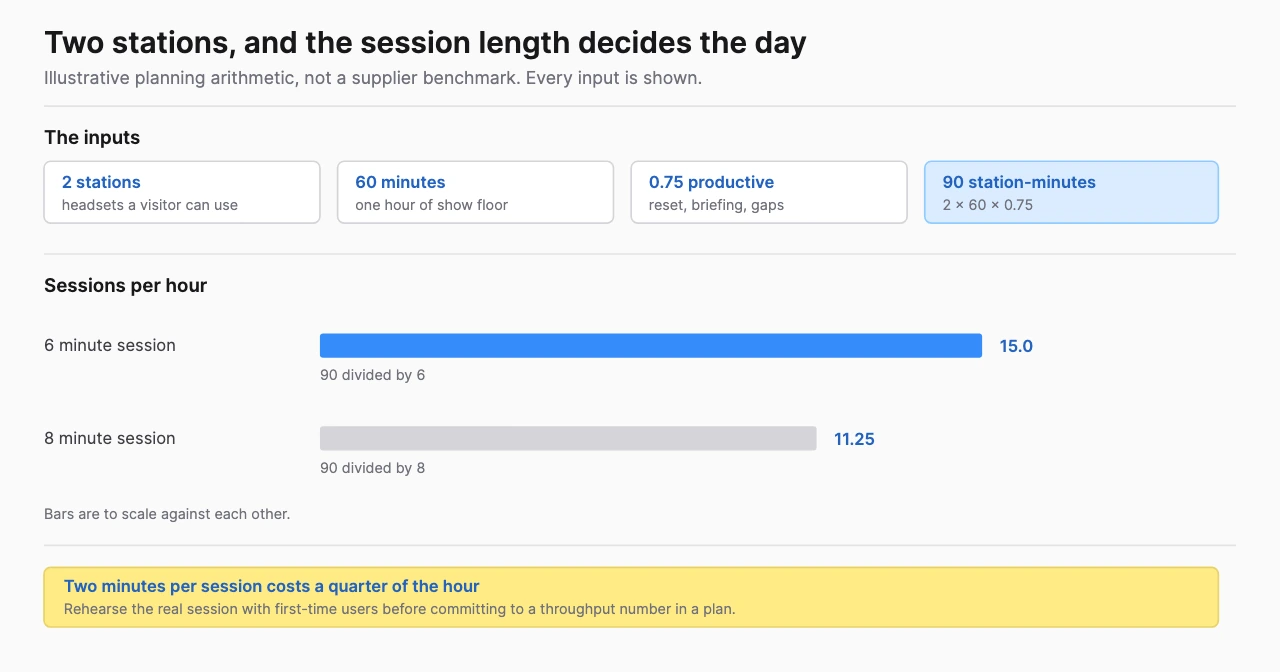Click "Two minutes per session" callout title

[272, 586]
